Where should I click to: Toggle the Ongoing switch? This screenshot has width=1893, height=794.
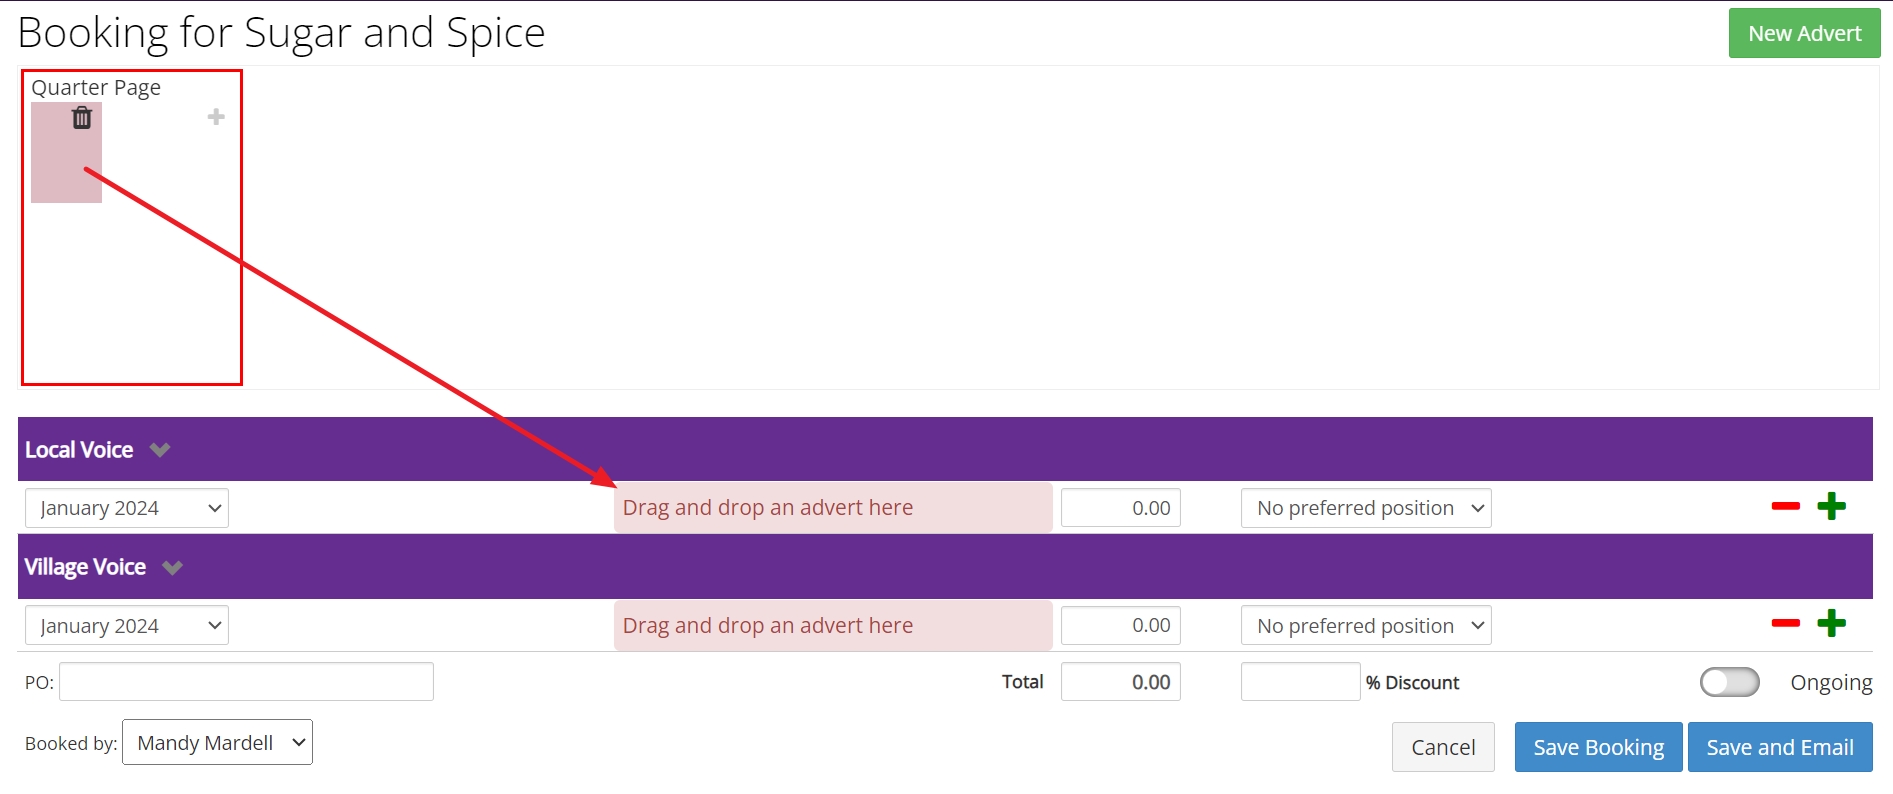1729,682
